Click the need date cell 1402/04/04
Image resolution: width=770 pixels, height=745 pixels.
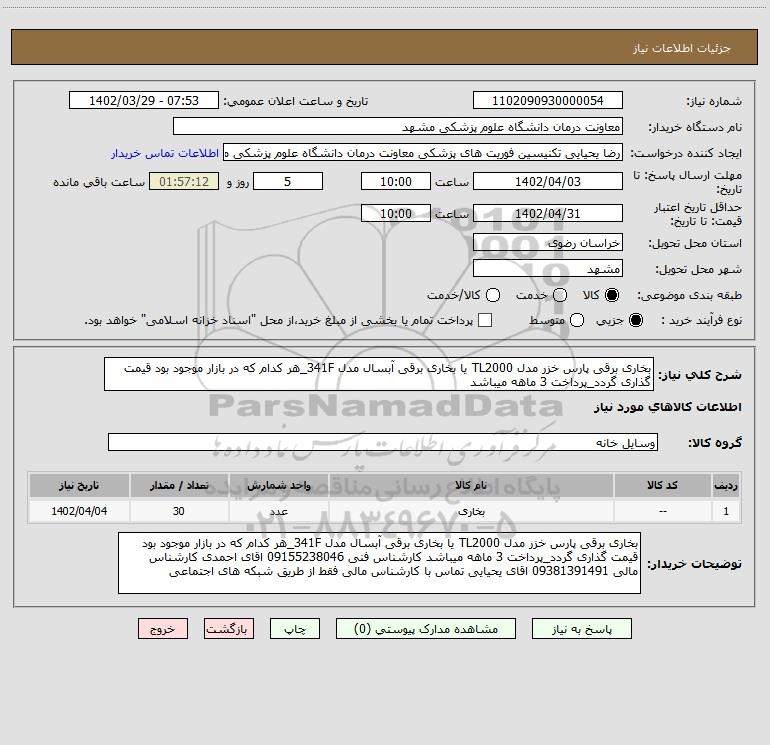pos(79,511)
